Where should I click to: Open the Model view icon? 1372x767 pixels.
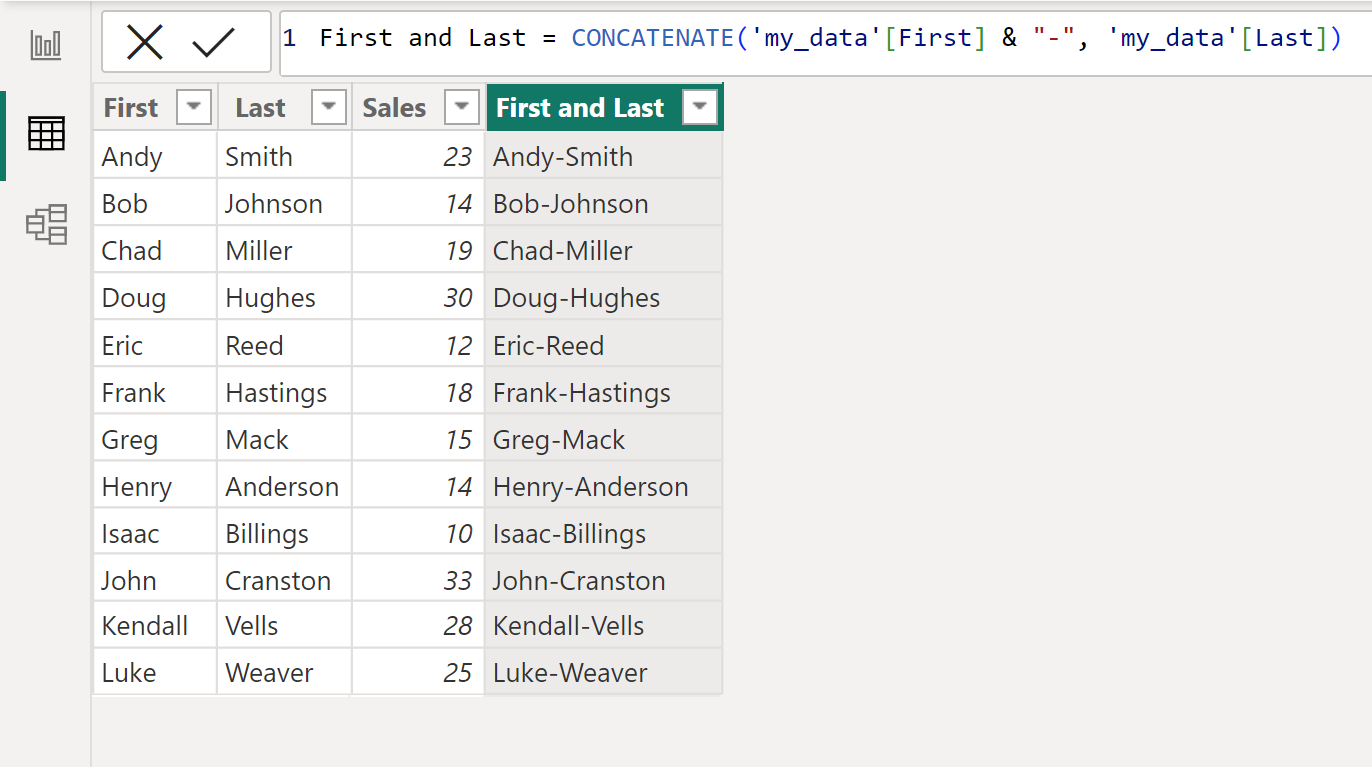coord(46,225)
